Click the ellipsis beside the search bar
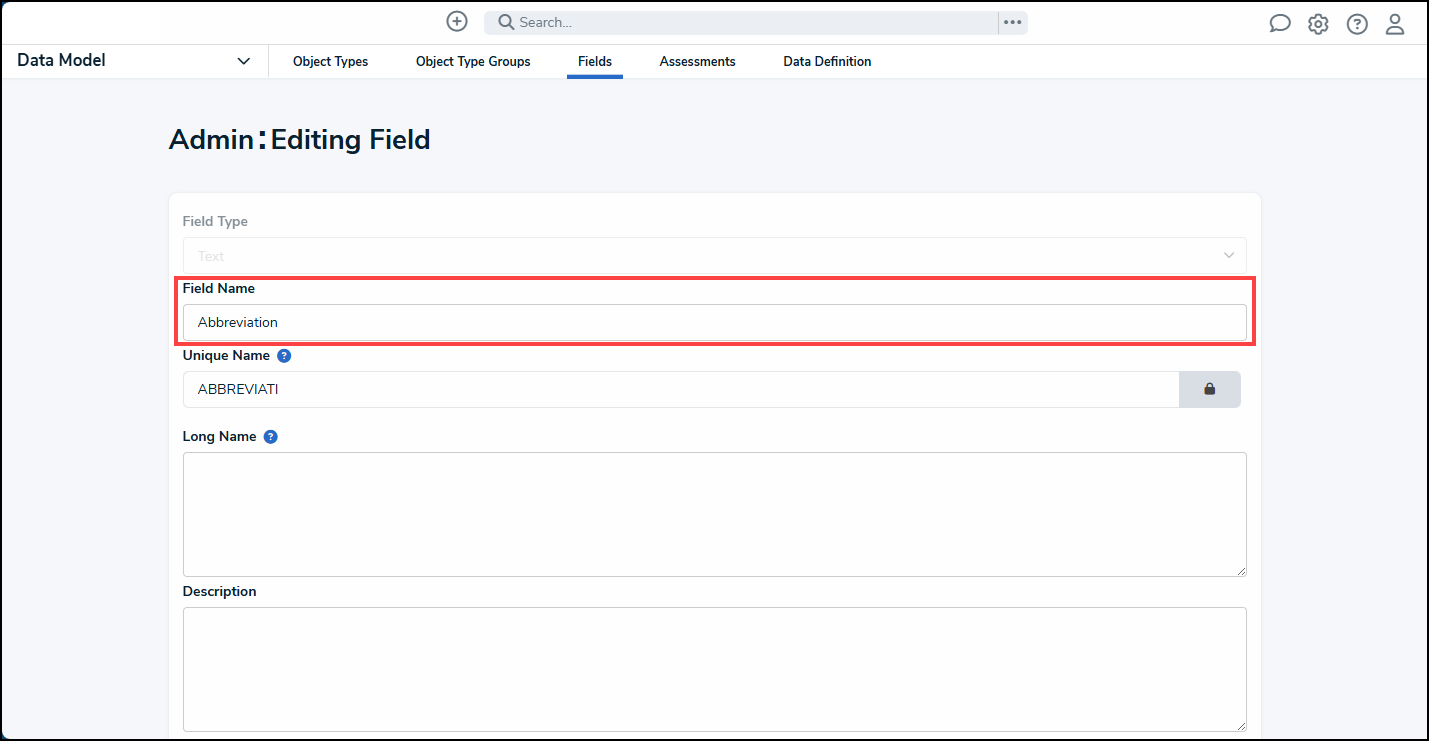The height and width of the screenshot is (741, 1429). click(x=1012, y=22)
